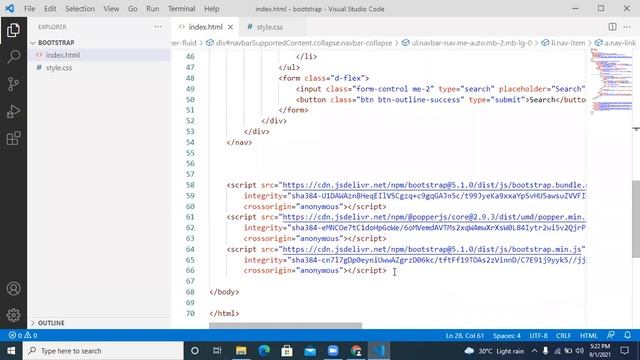Viewport: 640px width, 360px height.
Task: Open the popper.min script URL on line 61
Action: (x=434, y=217)
